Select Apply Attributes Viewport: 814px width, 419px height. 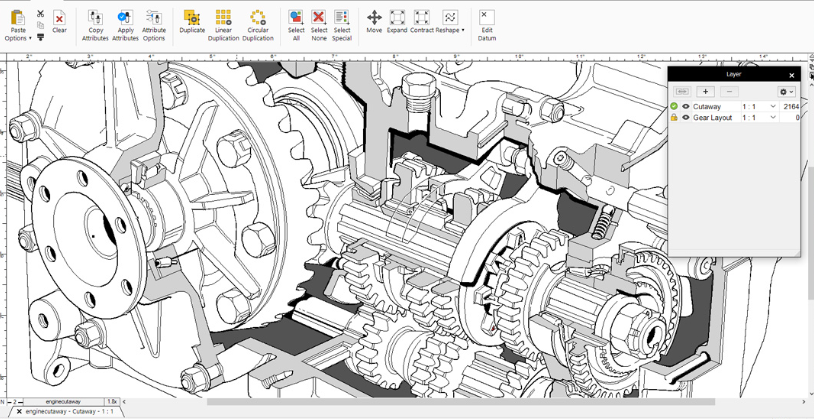[125, 25]
